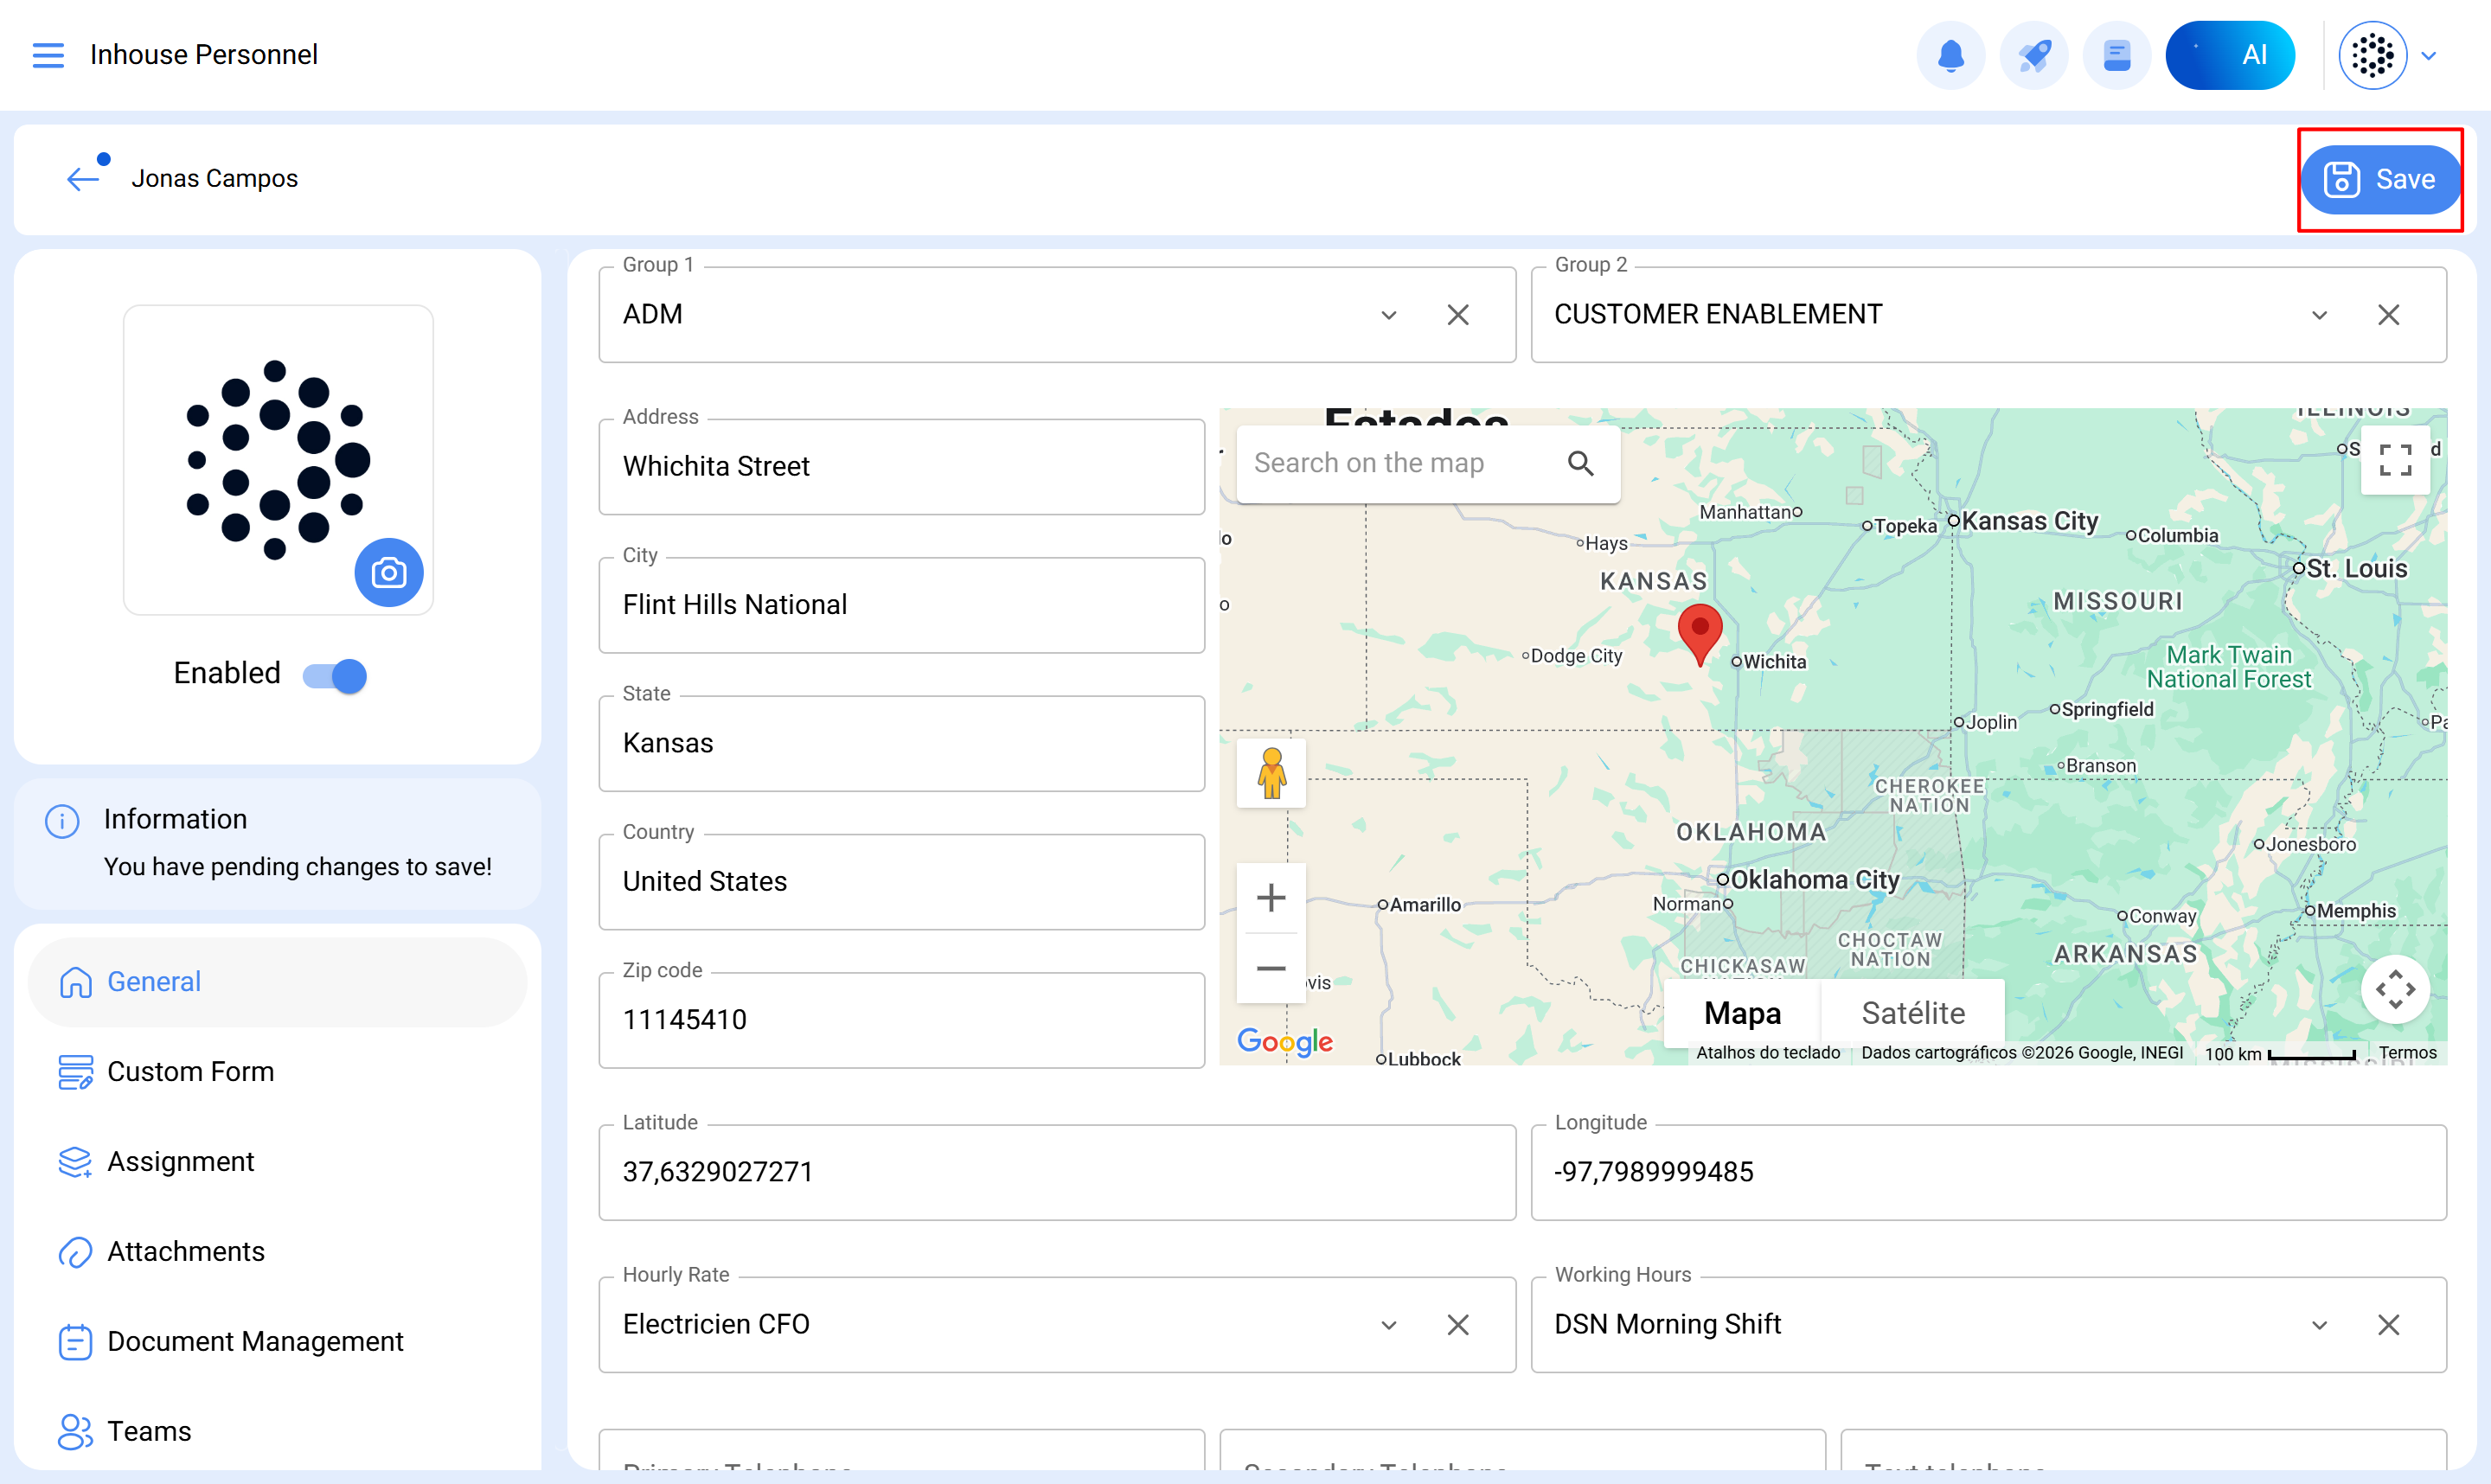
Task: Save the pending changes
Action: coord(2380,180)
